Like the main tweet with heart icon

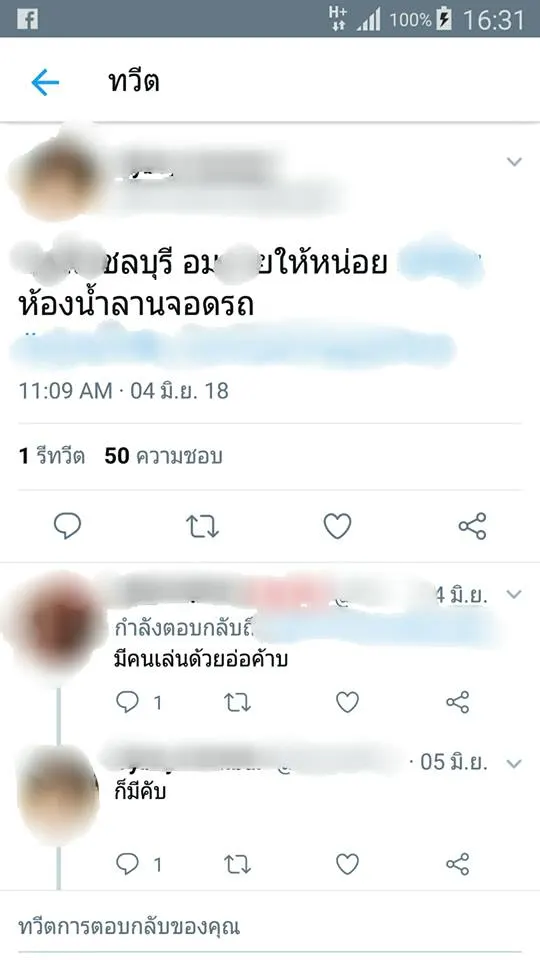(x=337, y=526)
